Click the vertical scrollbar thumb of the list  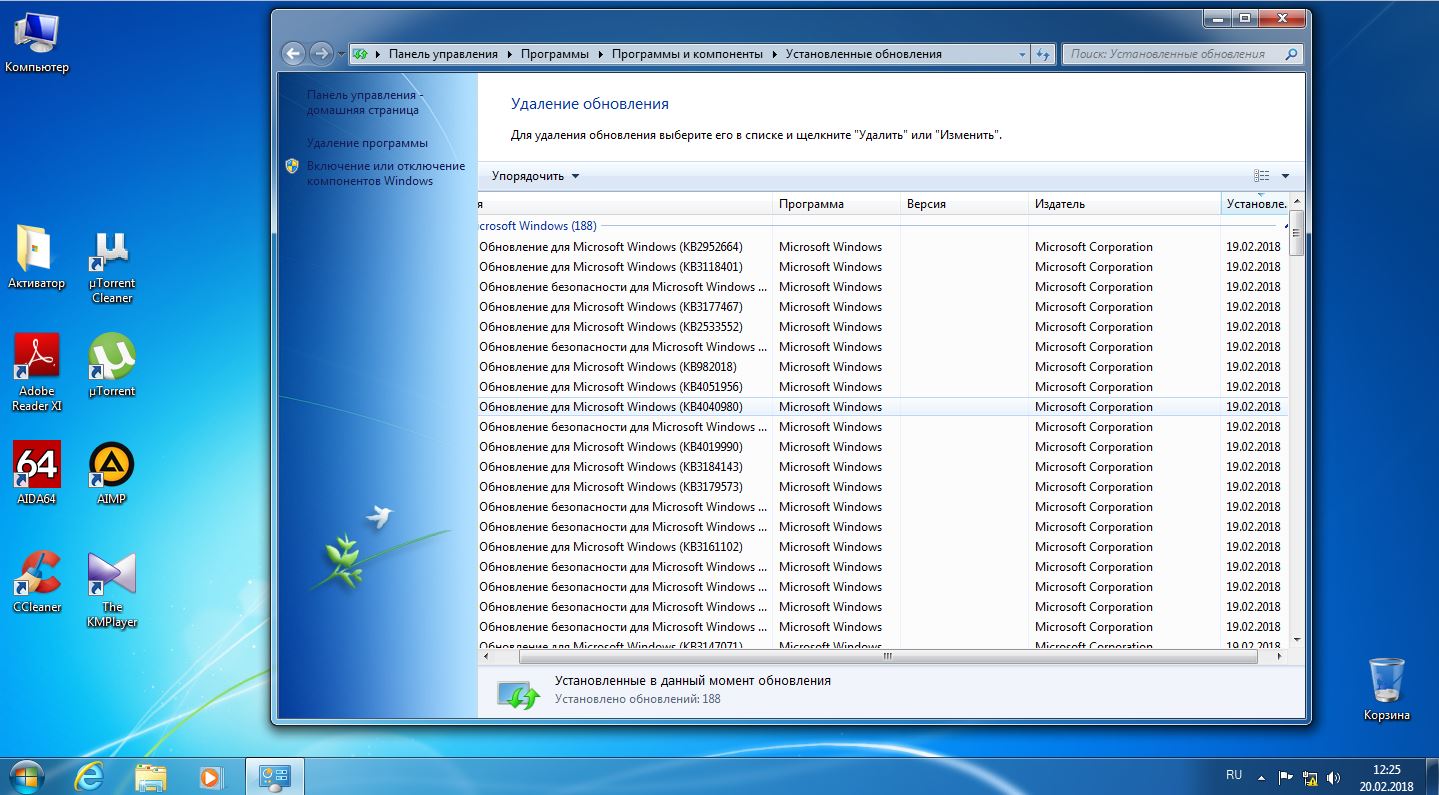1296,233
